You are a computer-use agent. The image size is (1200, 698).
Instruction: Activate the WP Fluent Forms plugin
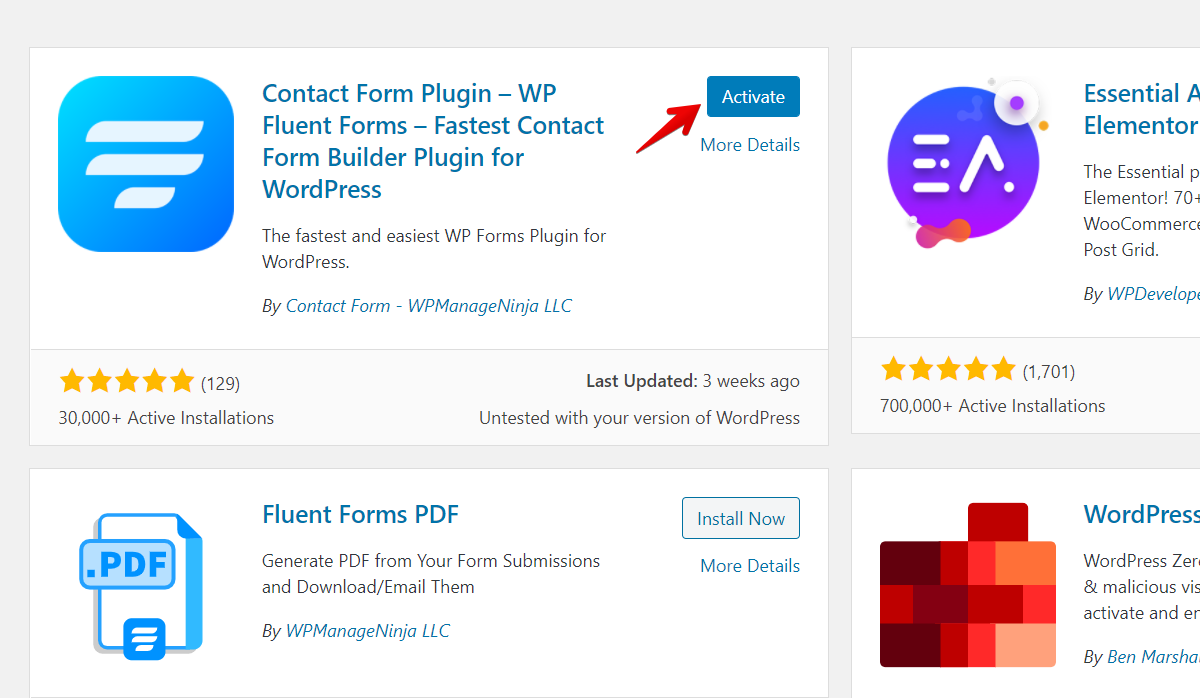point(753,96)
